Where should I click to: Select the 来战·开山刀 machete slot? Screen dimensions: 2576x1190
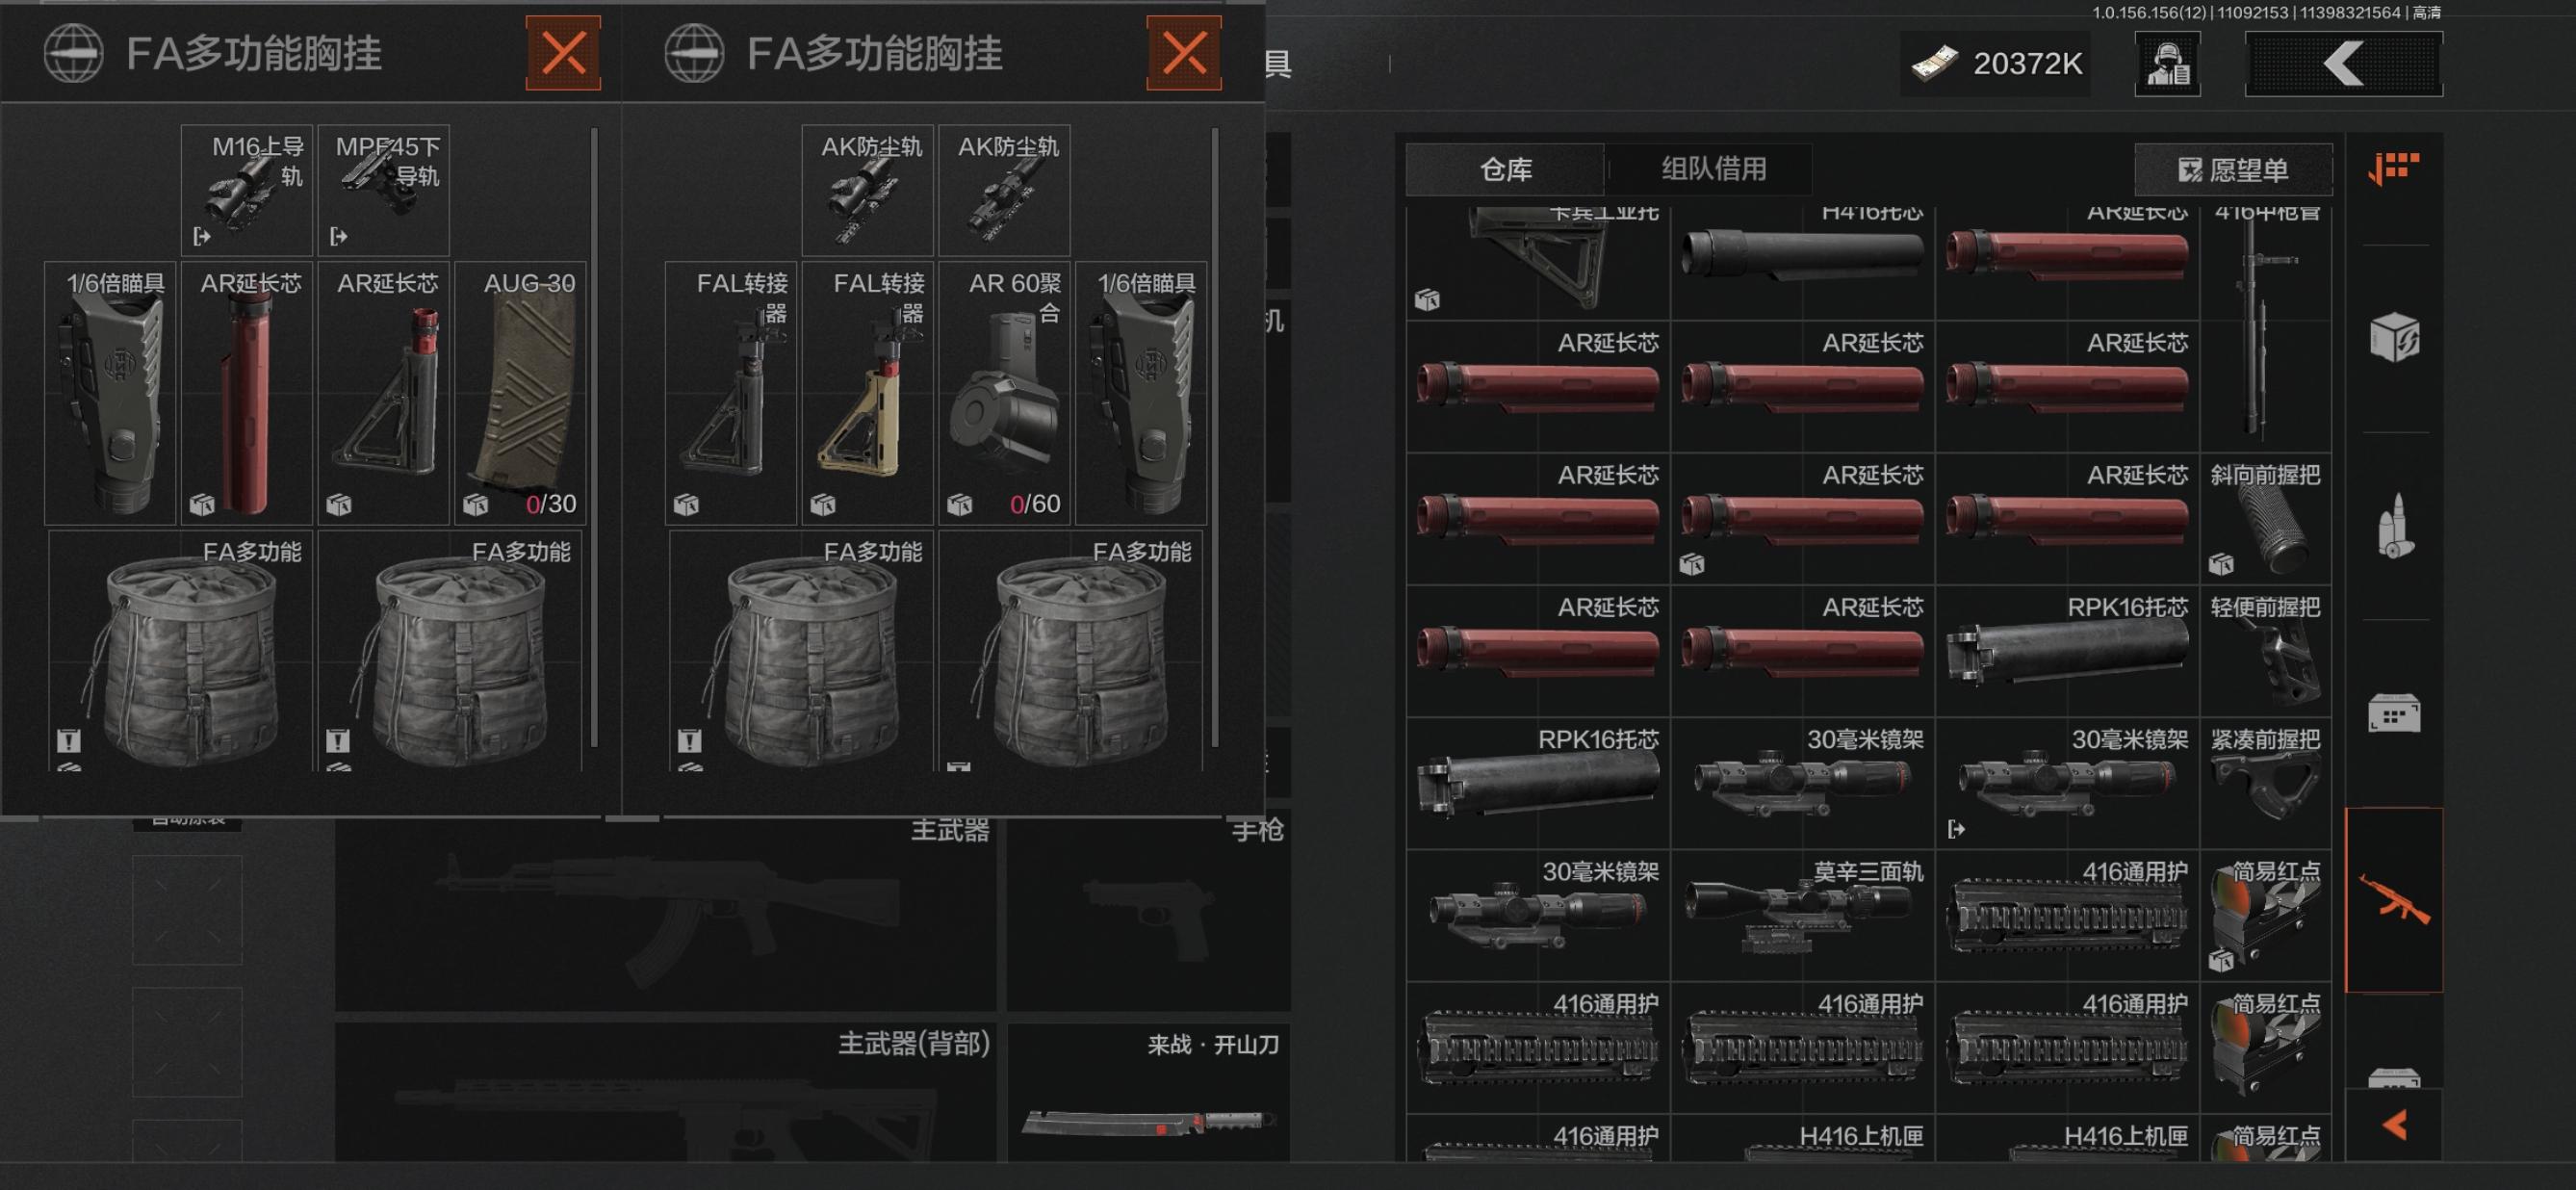click(x=1148, y=1092)
